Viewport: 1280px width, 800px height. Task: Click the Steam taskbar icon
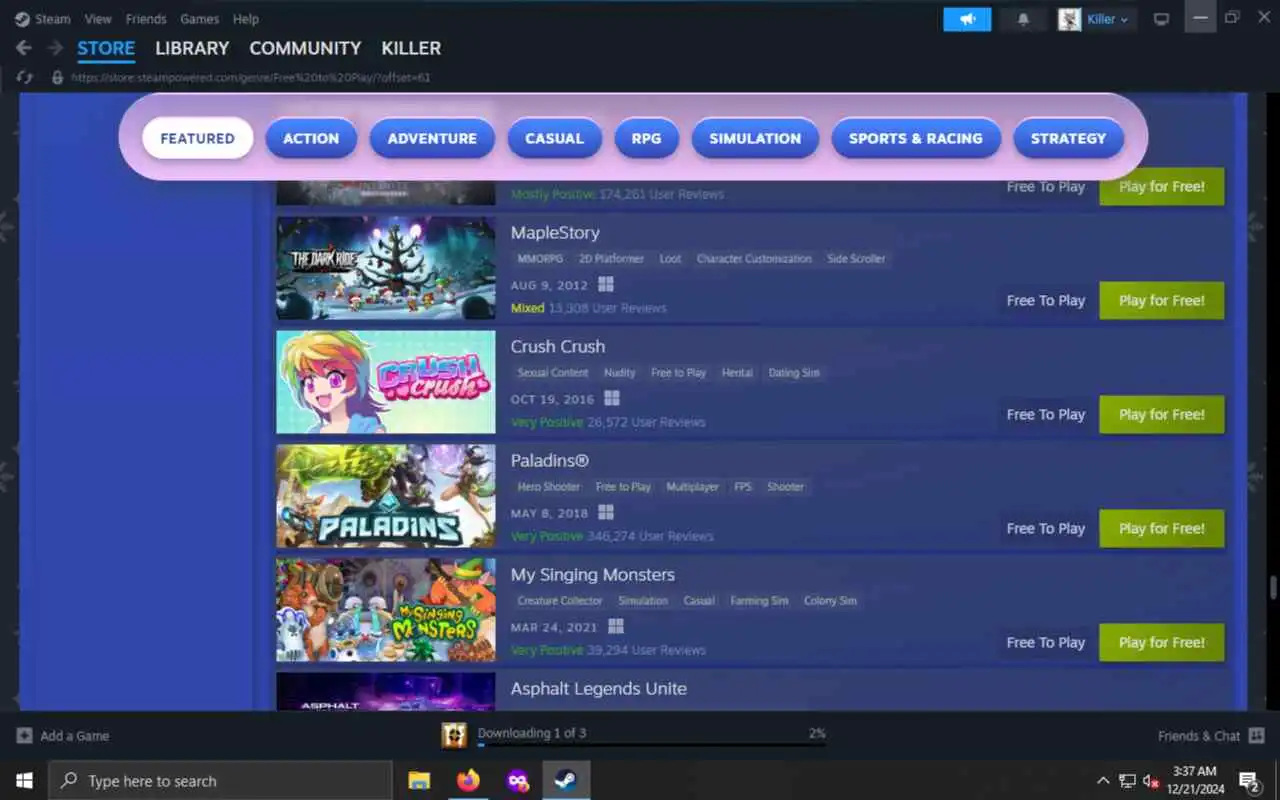coord(566,781)
